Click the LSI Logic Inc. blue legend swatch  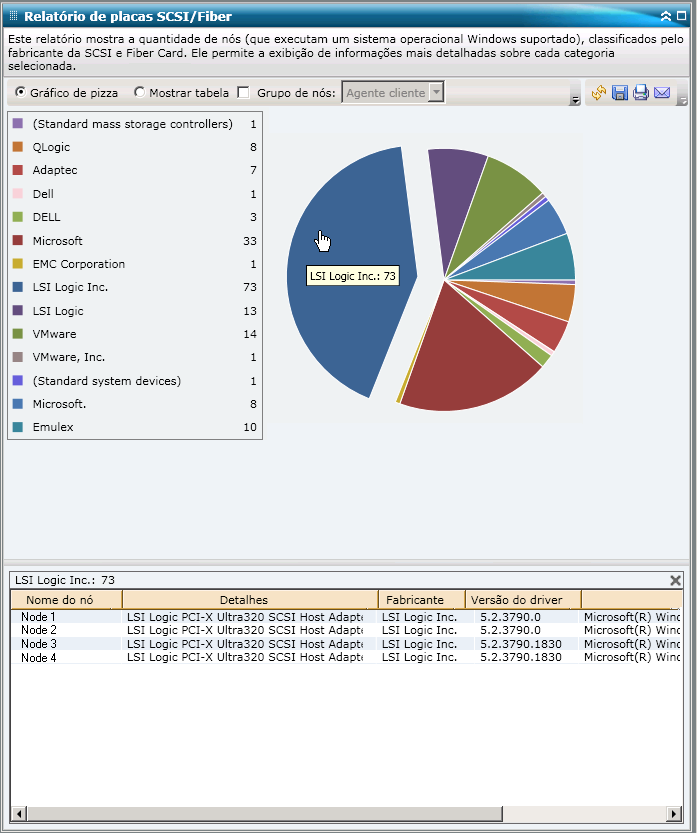18,287
